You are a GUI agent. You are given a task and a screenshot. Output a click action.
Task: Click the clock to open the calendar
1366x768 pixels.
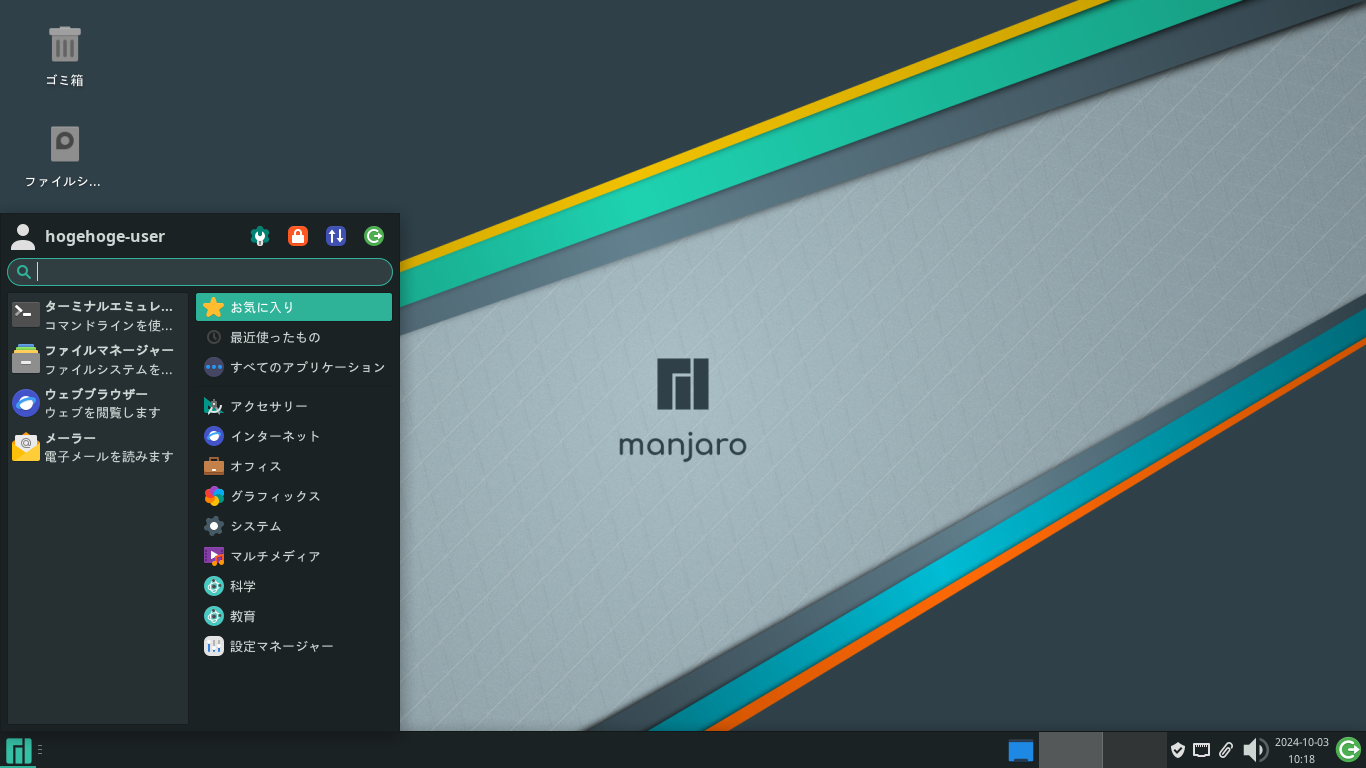click(1300, 750)
